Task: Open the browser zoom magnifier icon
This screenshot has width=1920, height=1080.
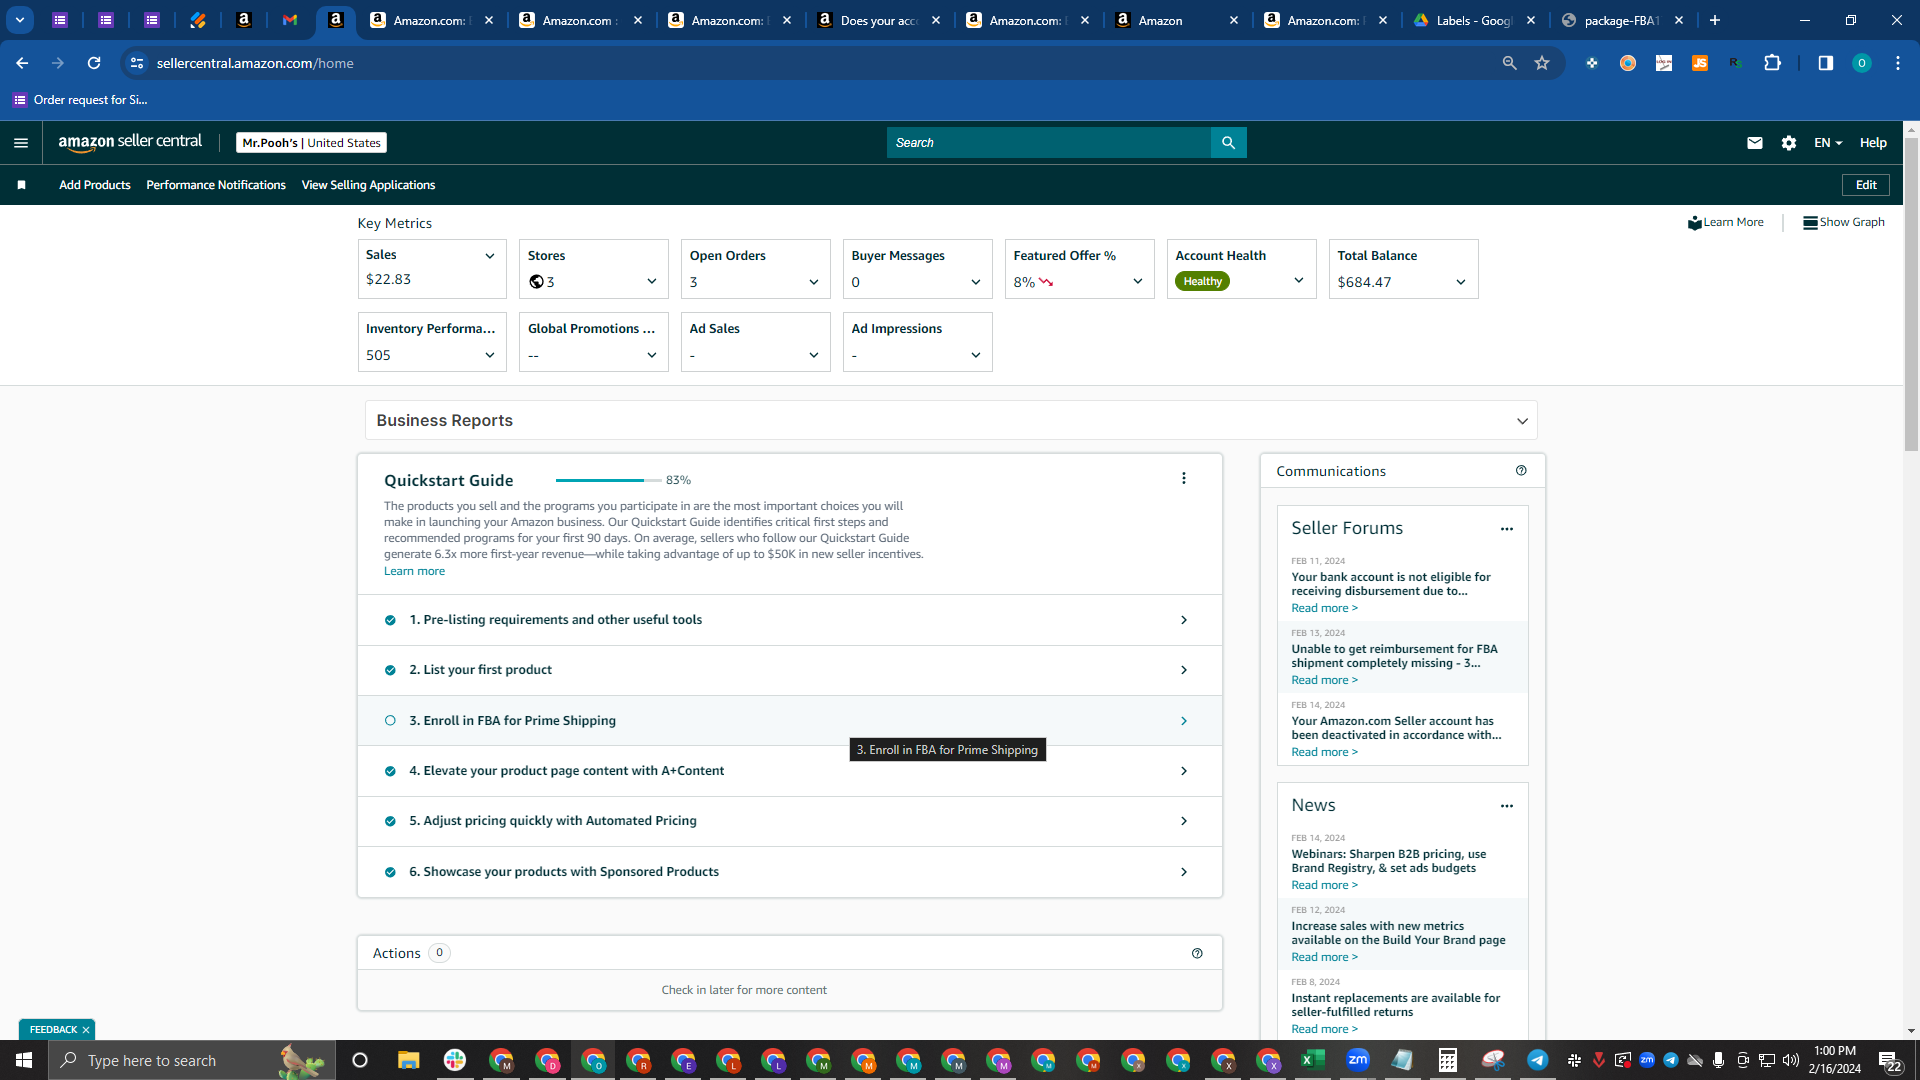Action: coord(1509,63)
